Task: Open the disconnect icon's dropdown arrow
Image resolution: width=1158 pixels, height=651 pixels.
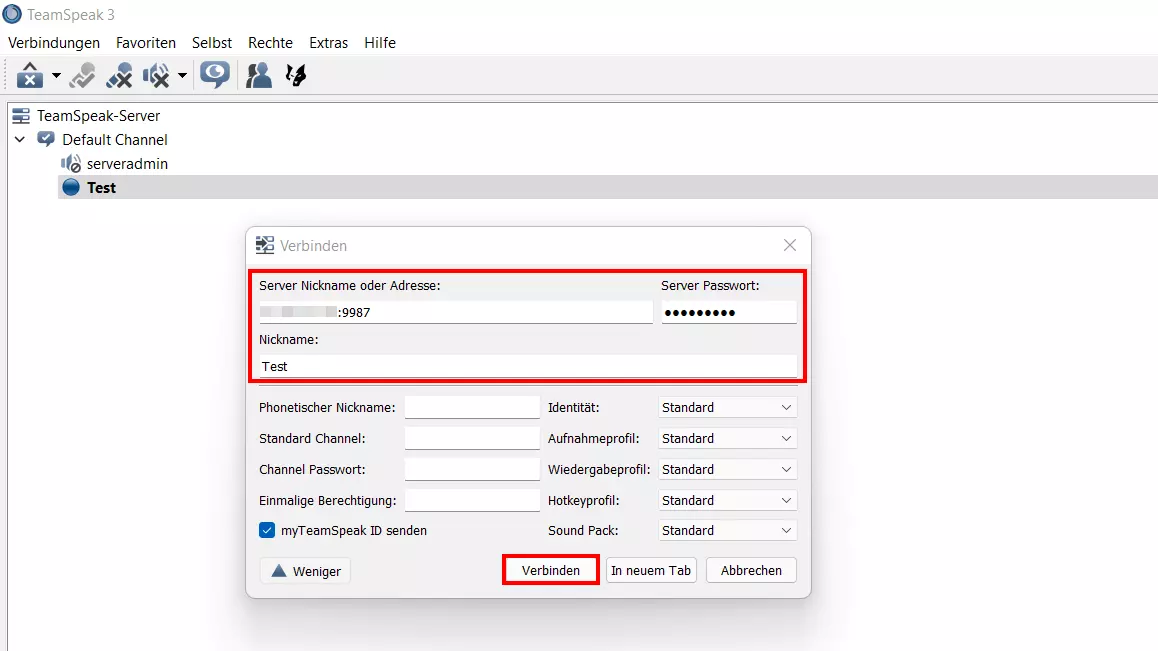Action: (x=56, y=75)
